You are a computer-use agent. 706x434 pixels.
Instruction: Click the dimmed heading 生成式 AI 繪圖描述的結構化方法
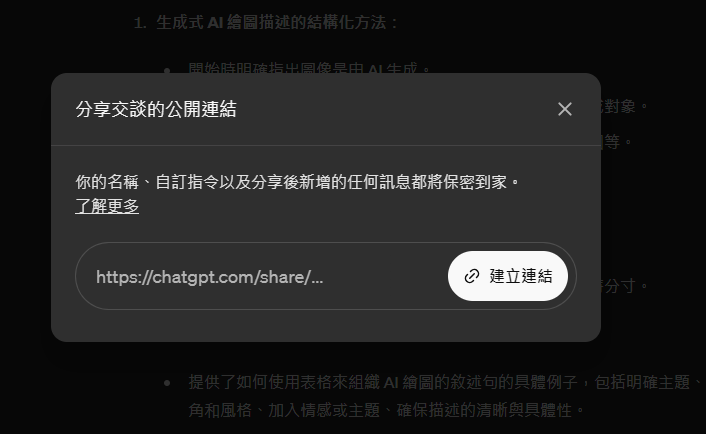pos(277,23)
